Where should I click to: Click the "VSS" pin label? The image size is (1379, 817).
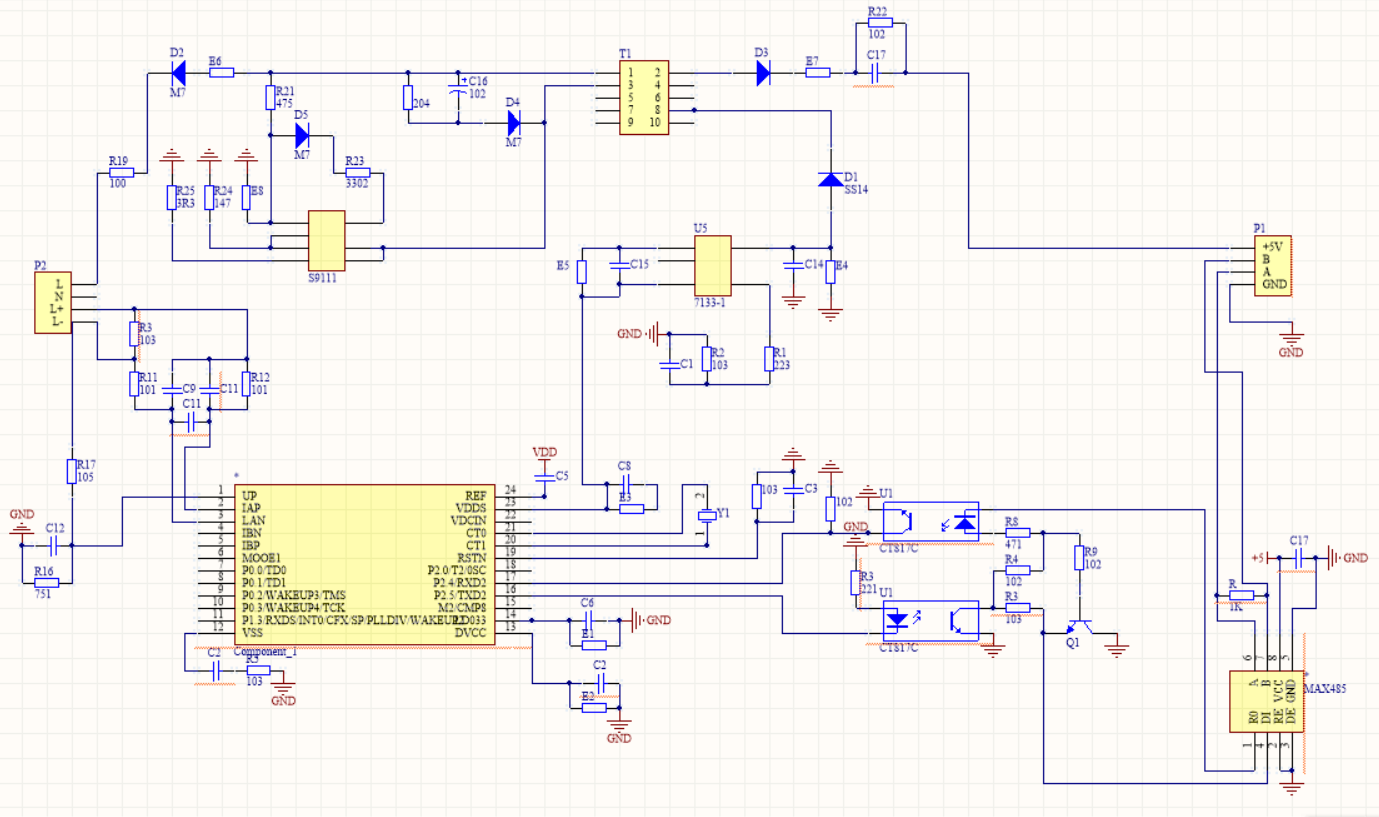pos(254,633)
